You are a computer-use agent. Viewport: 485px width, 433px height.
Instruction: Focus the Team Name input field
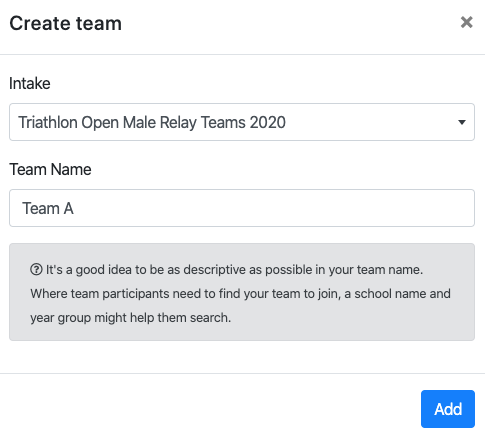pos(242,208)
